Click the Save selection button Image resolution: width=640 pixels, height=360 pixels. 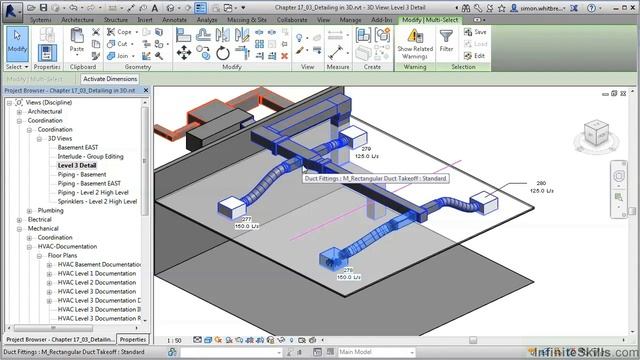[475, 32]
